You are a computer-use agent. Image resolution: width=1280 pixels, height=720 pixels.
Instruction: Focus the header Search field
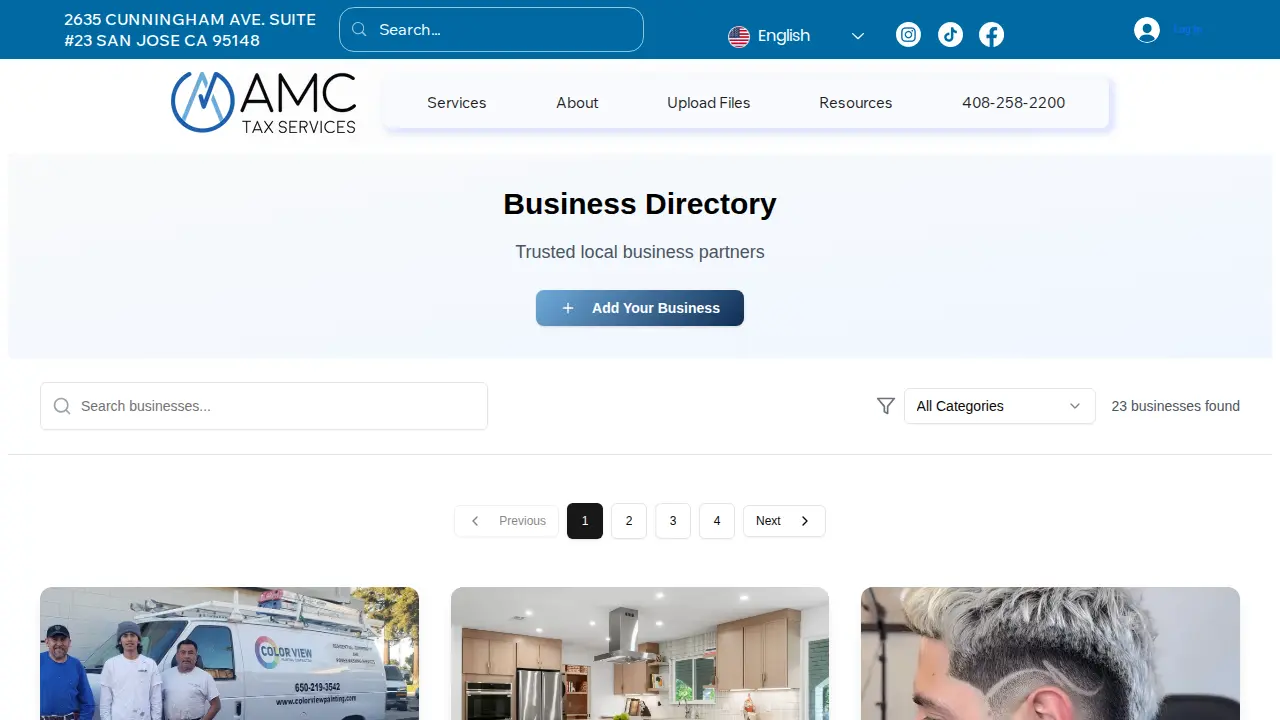(x=491, y=30)
